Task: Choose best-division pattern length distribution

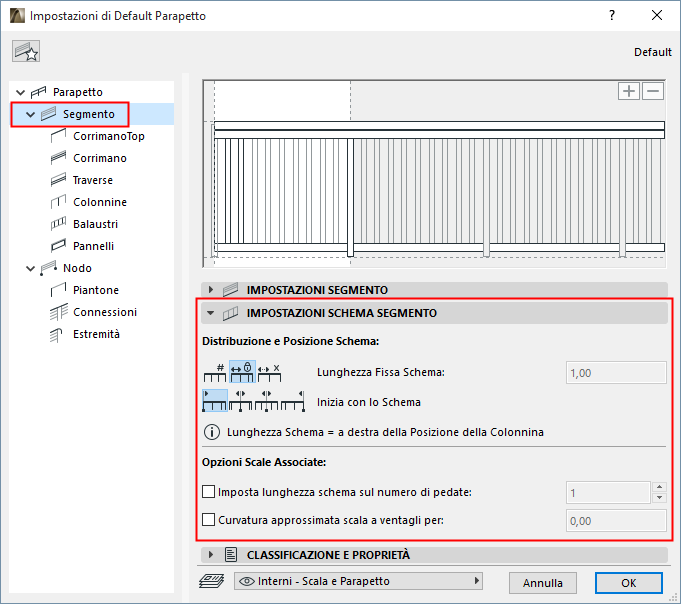Action: (269, 372)
